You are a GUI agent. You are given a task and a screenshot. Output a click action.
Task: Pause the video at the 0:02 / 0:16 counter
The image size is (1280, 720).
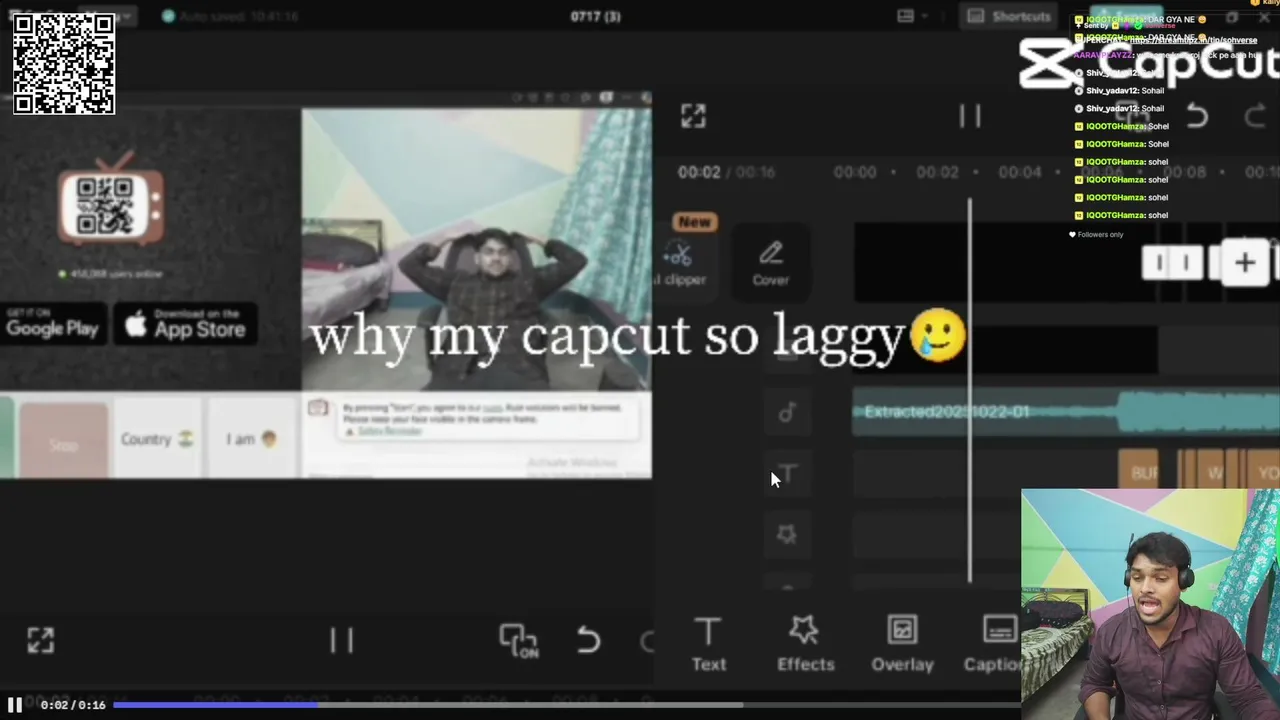[15, 705]
